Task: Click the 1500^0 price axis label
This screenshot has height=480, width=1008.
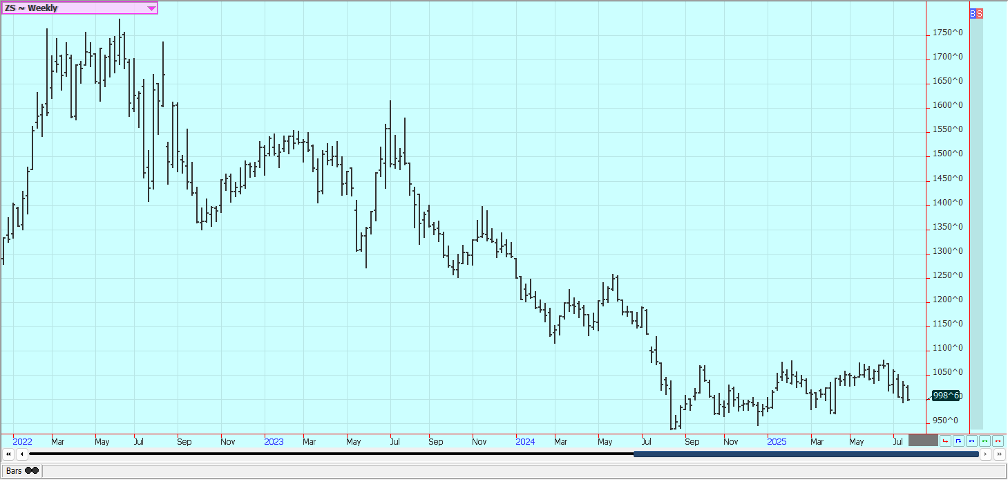Action: [x=948, y=154]
